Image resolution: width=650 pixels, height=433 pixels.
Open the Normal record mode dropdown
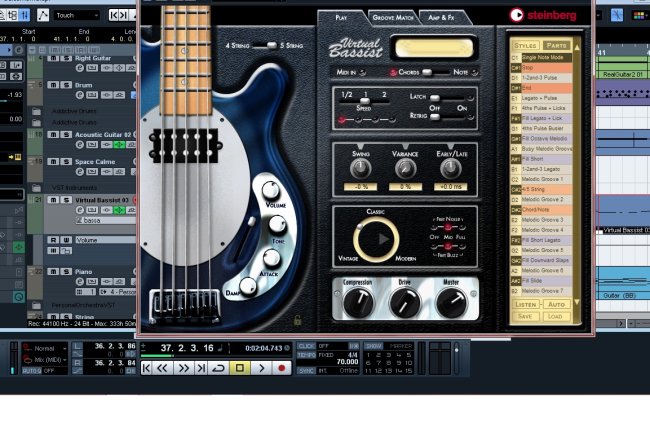pyautogui.click(x=50, y=348)
